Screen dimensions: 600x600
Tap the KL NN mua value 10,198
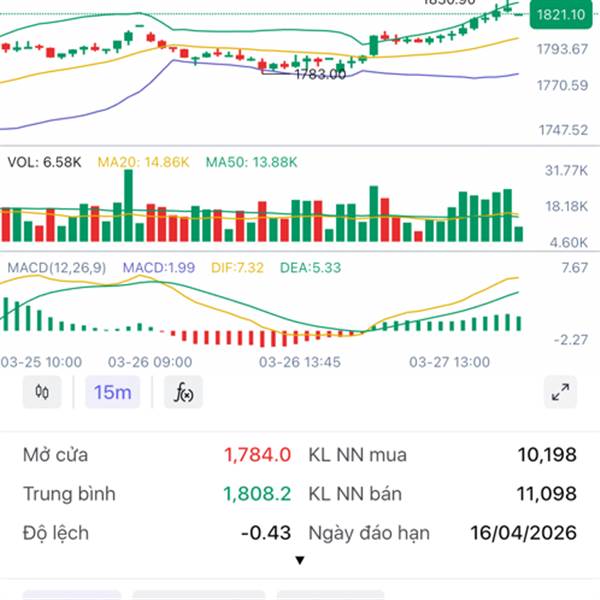547,455
